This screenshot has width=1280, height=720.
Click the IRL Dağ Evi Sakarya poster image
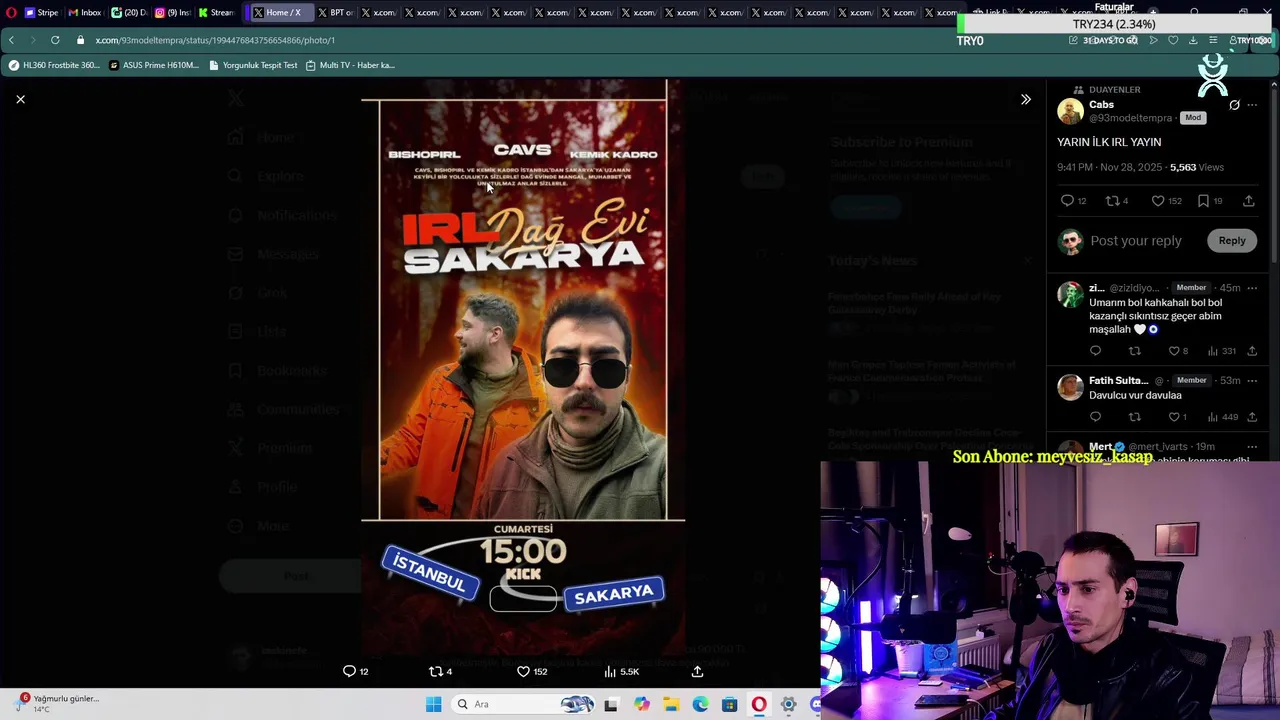(x=523, y=366)
